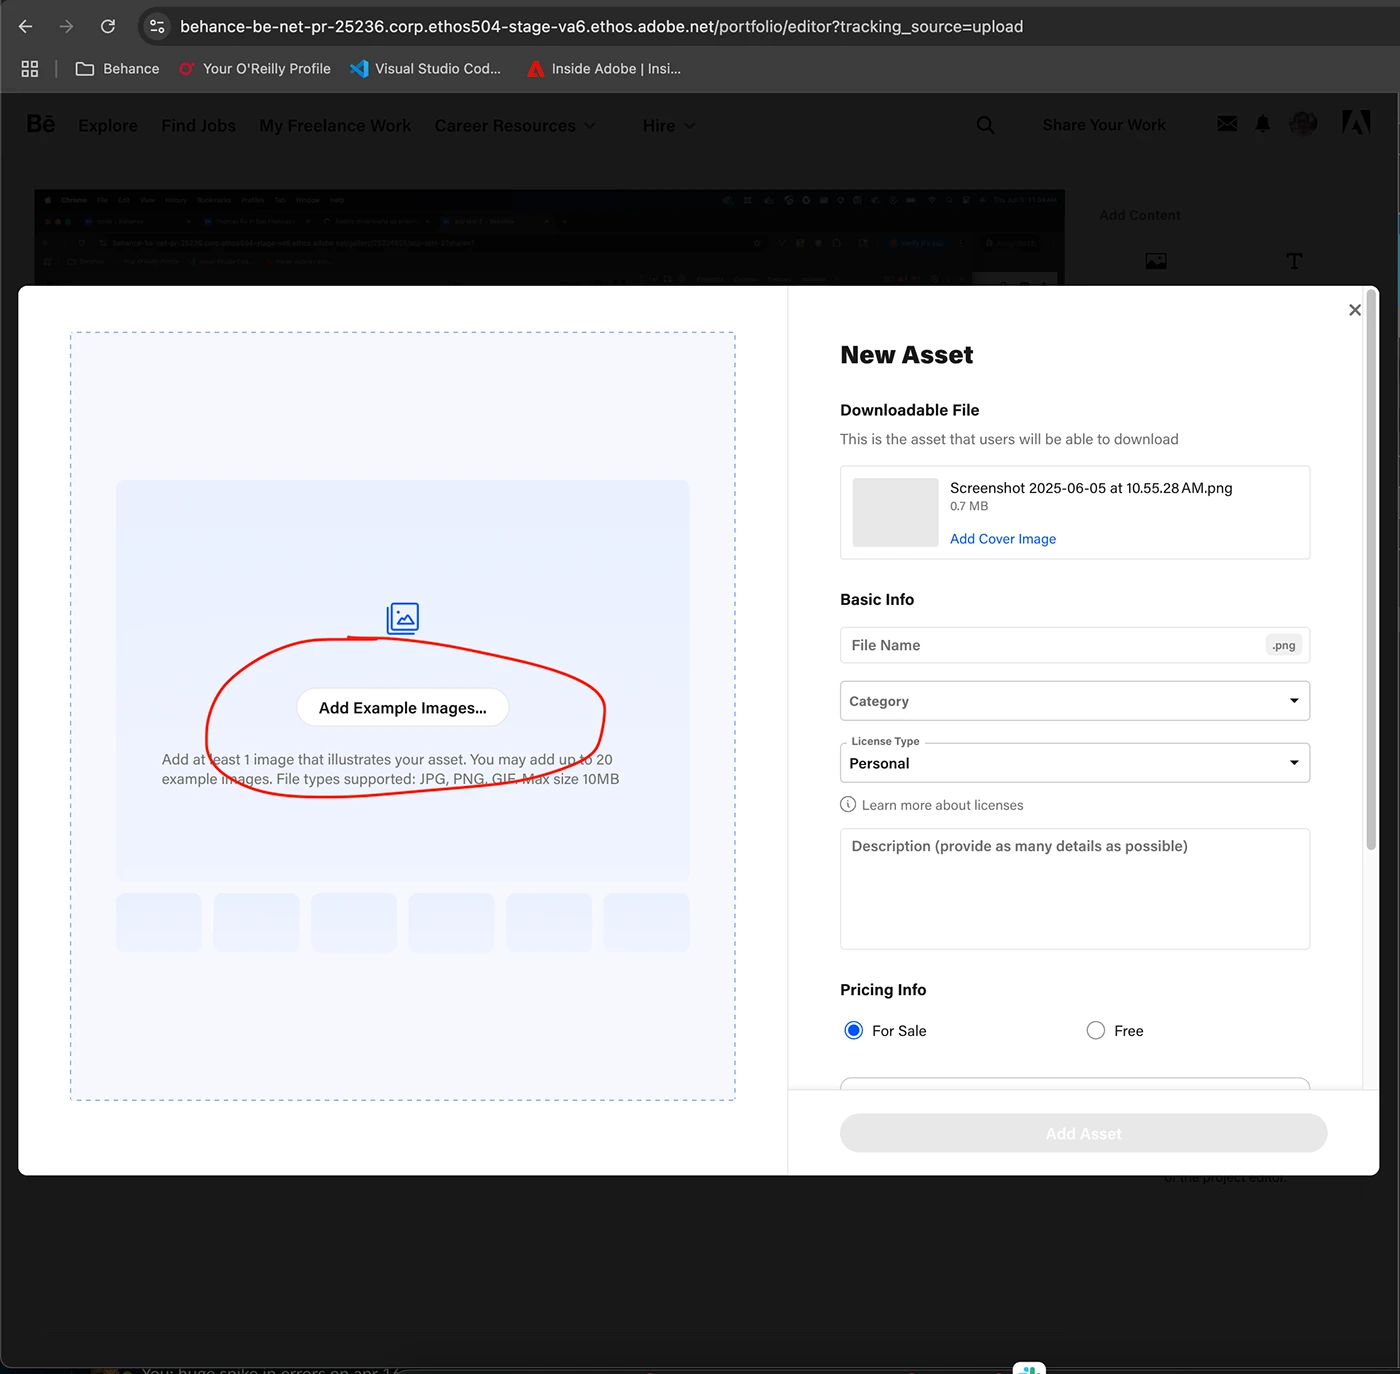Click the image gallery icon in upload area
The height and width of the screenshot is (1374, 1400).
click(x=403, y=619)
